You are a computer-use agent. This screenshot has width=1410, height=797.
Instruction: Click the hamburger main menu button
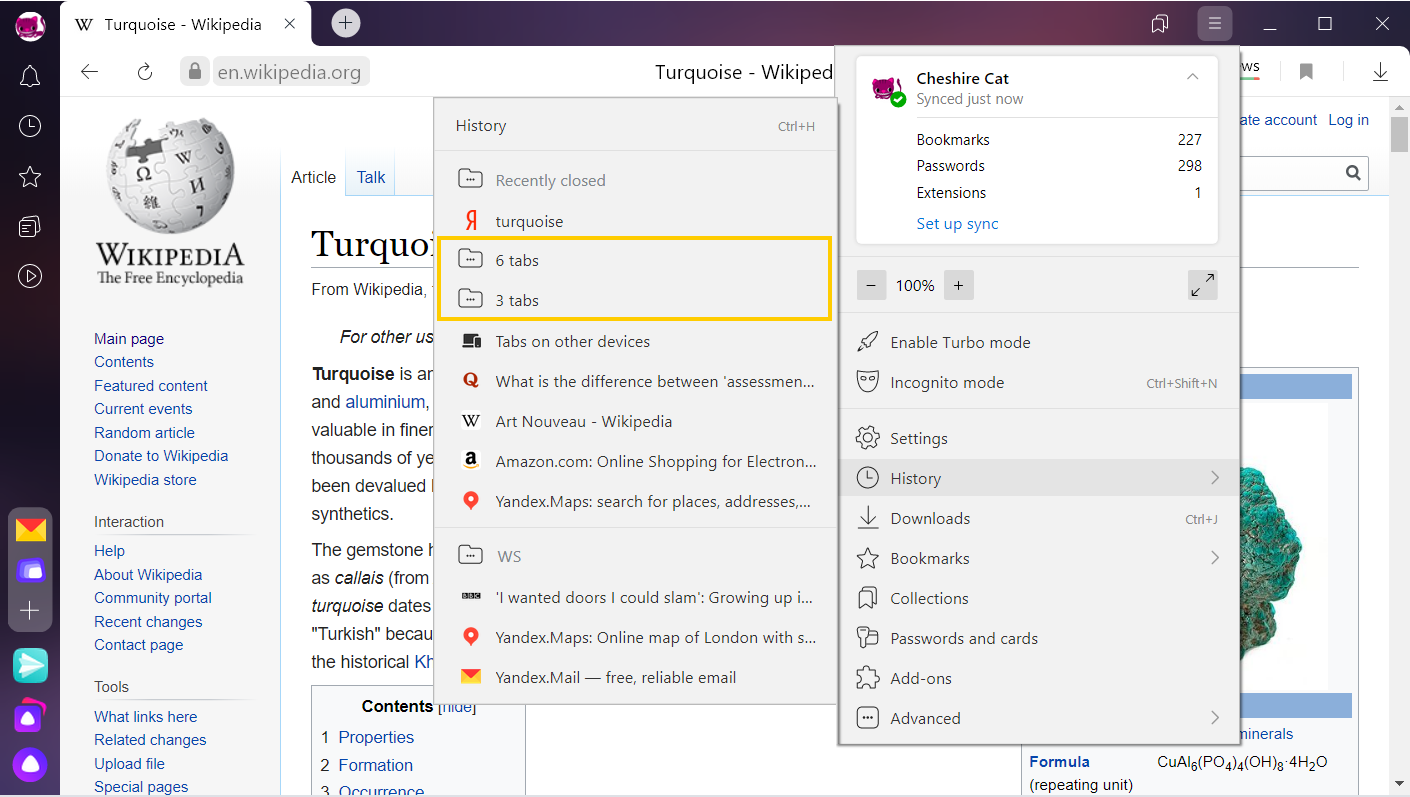coord(1214,23)
